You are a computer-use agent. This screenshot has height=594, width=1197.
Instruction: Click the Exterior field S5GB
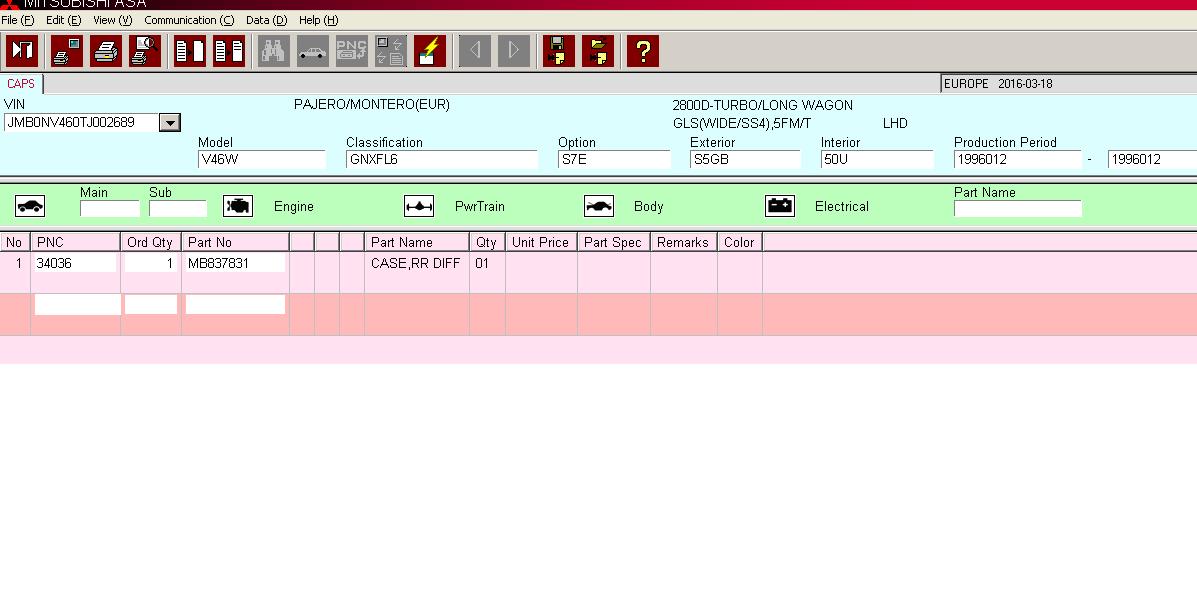coord(746,160)
